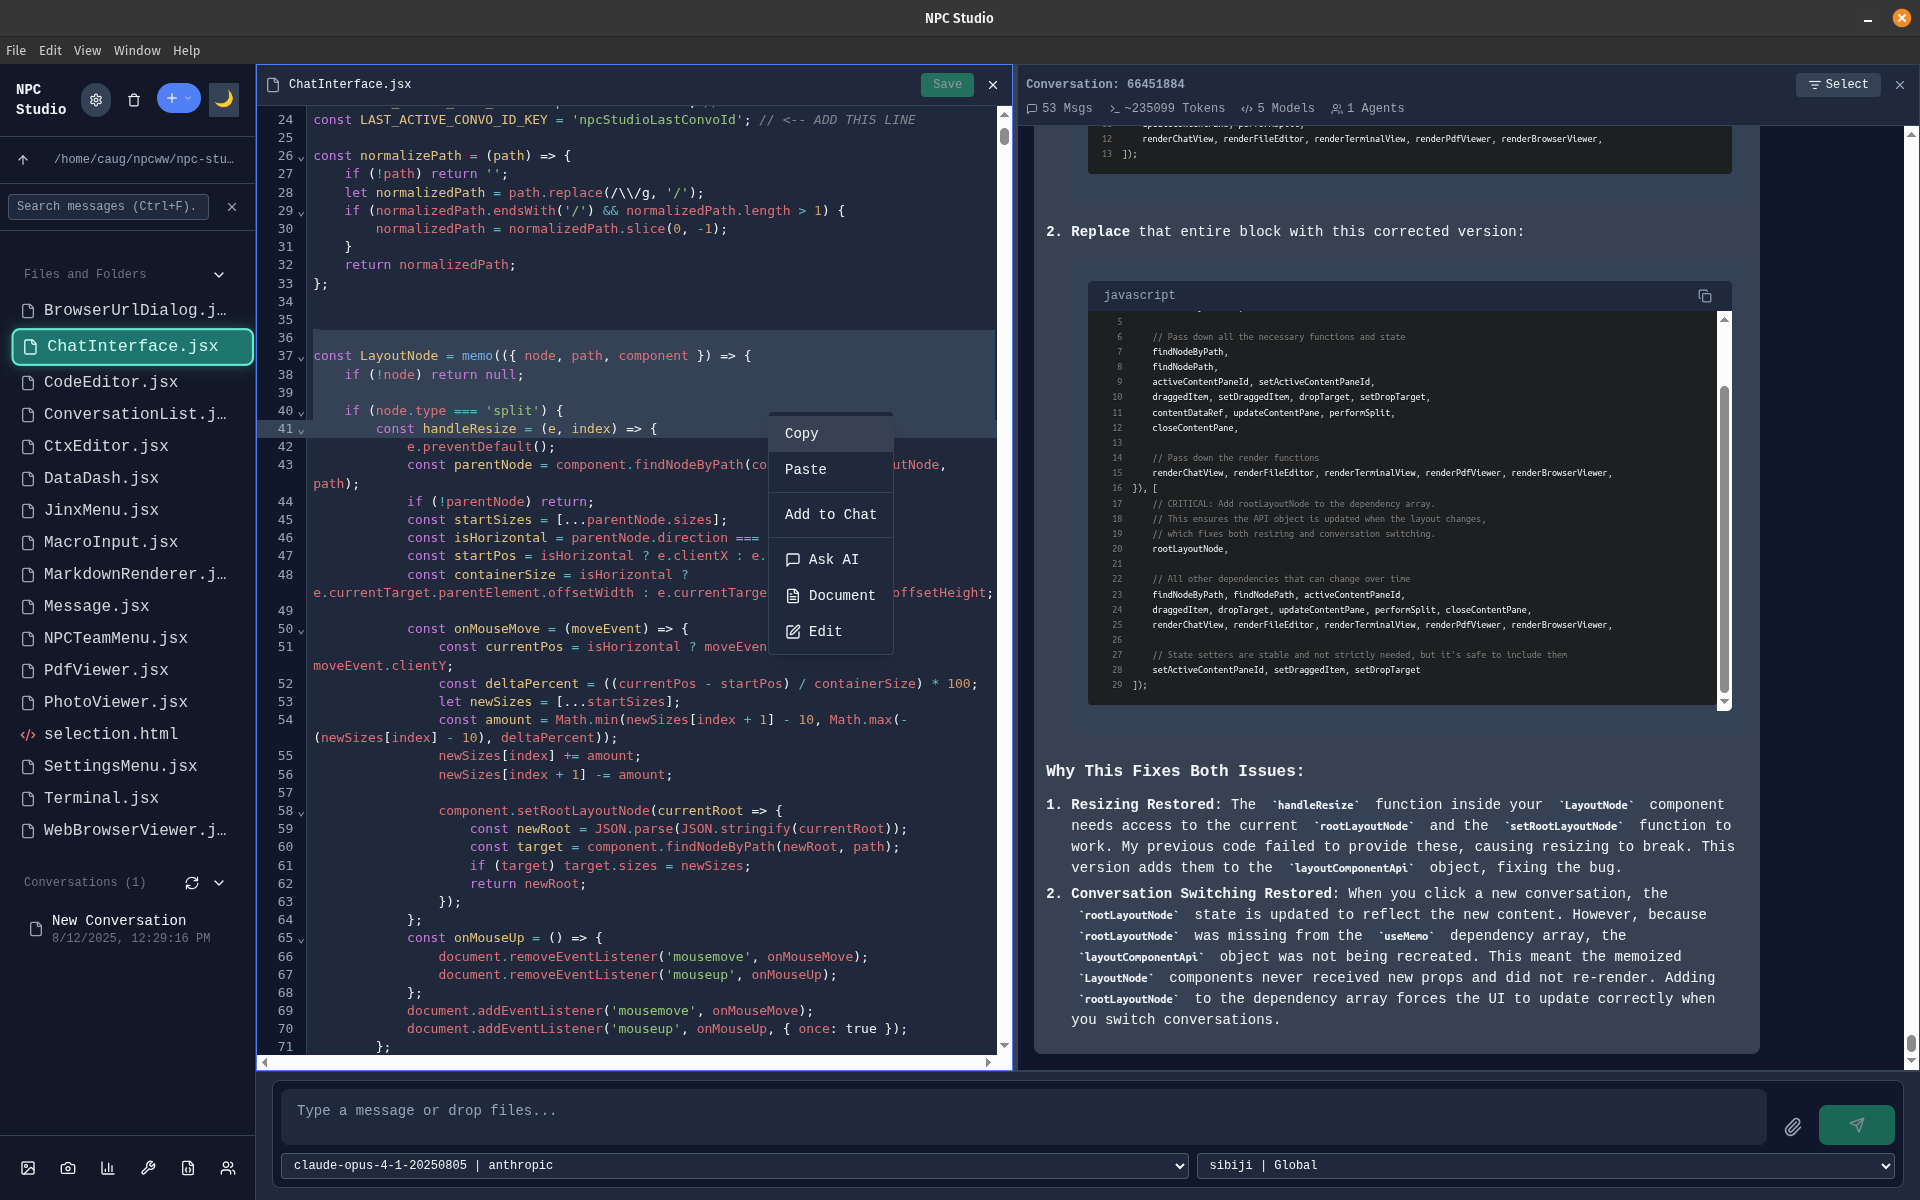Open the View menu in the menu bar

tap(87, 51)
